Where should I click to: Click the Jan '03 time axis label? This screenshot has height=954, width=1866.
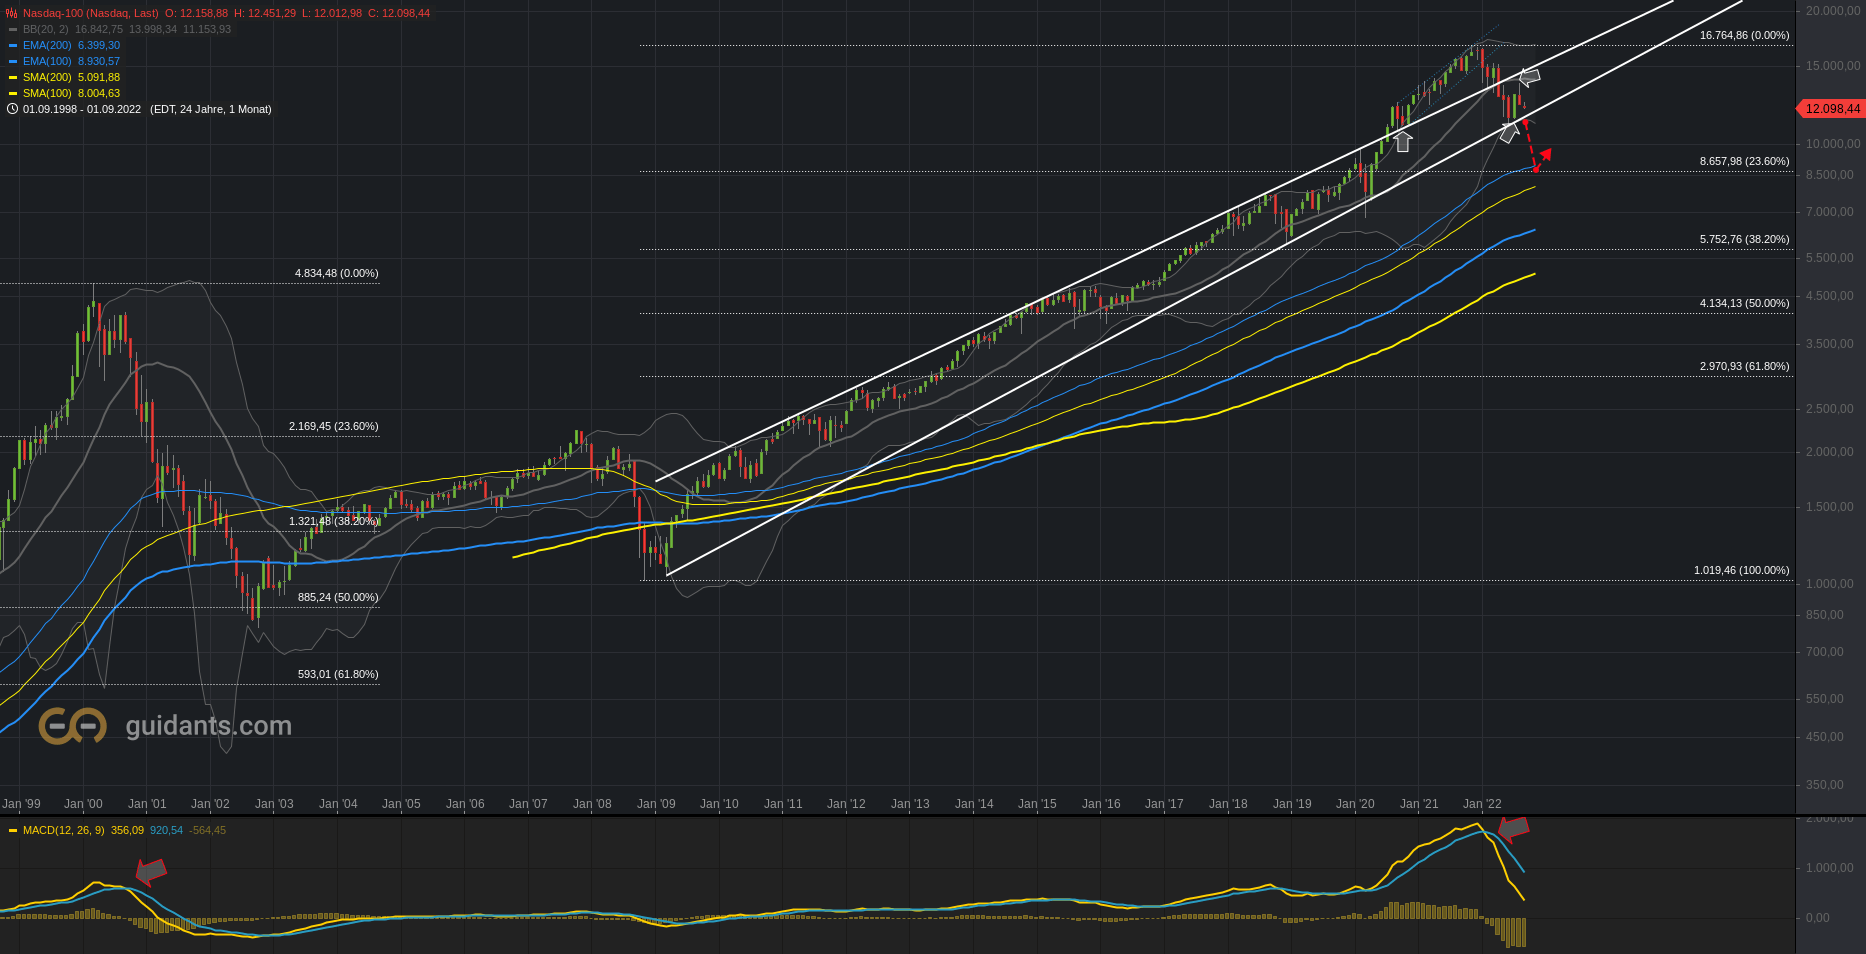tap(274, 804)
